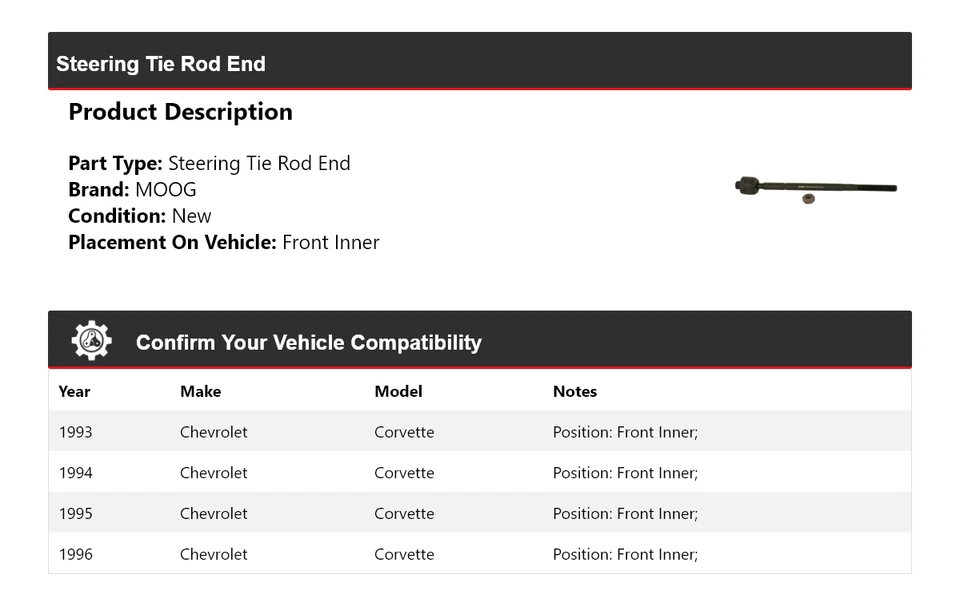This screenshot has height=606, width=960.
Task: Click the 1994 year cell
Action: coord(75,473)
